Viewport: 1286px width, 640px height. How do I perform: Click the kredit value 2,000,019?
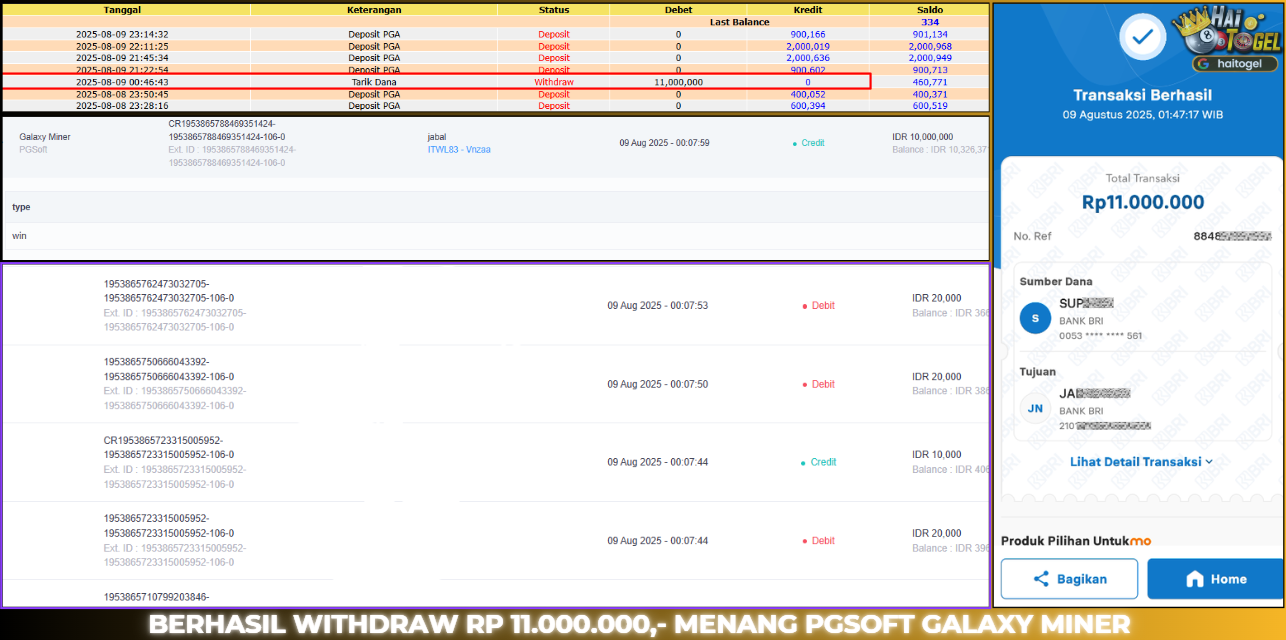[807, 46]
